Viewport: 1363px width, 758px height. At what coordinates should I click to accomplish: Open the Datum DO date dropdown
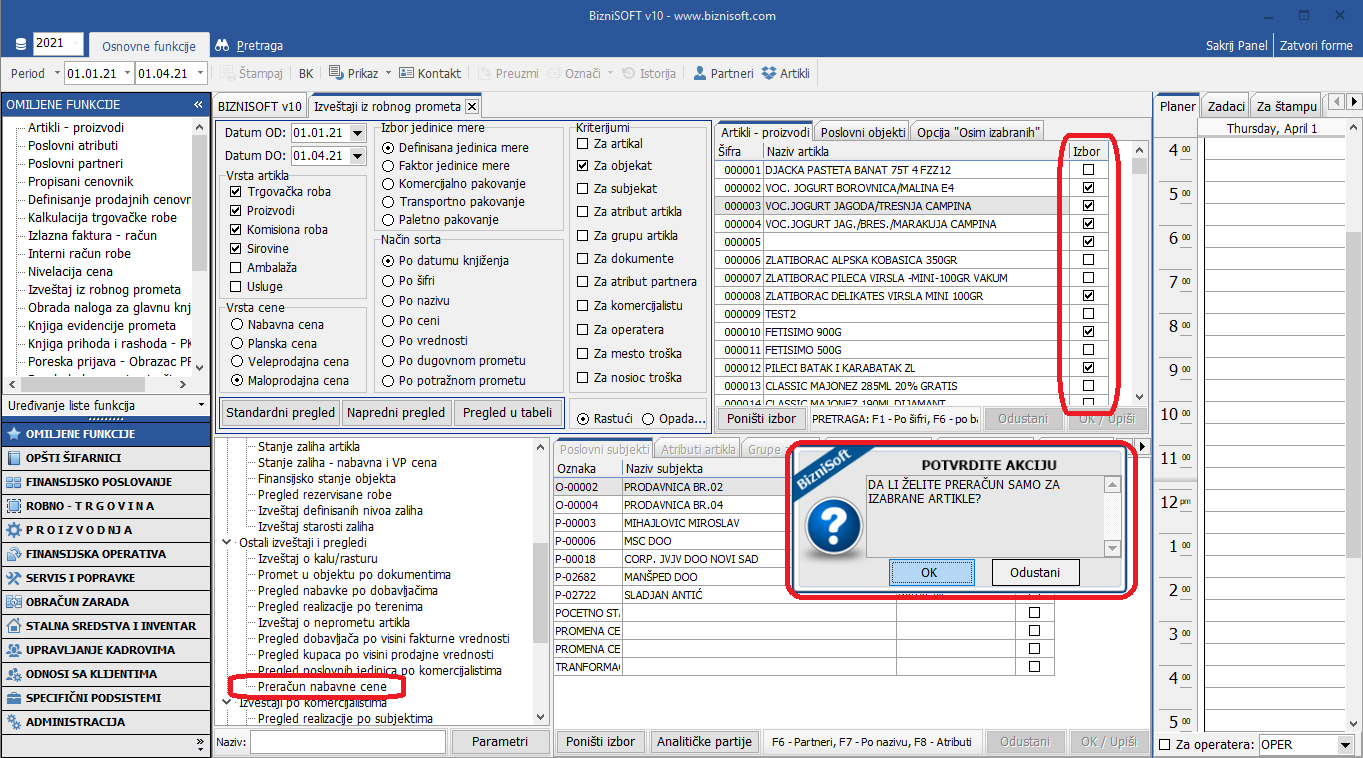(x=357, y=156)
